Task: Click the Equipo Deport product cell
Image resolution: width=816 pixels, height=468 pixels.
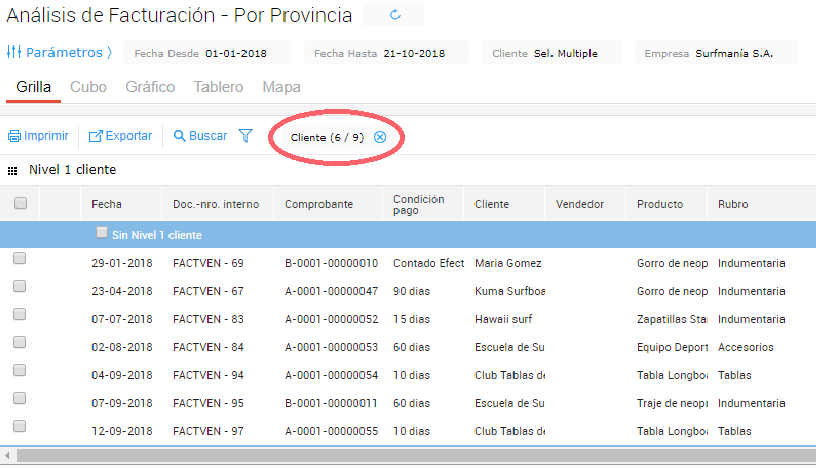Action: [672, 347]
